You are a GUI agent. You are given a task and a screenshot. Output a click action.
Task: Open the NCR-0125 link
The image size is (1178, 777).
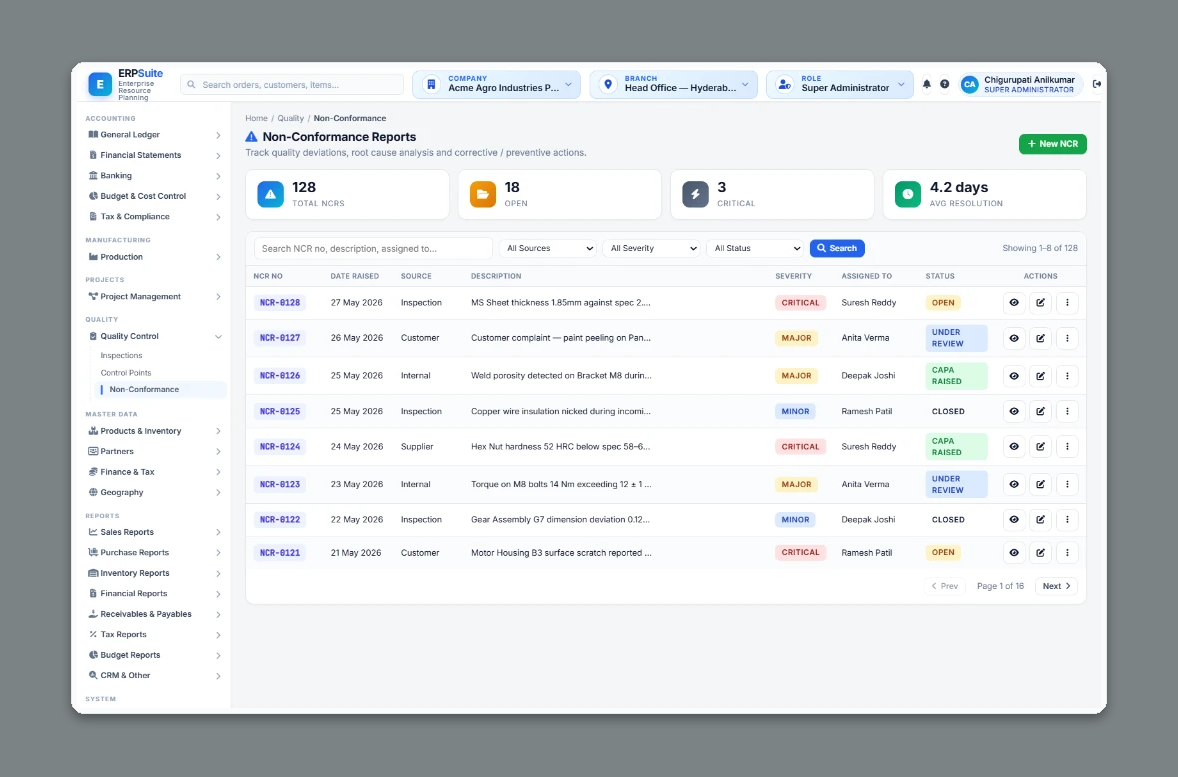[279, 411]
